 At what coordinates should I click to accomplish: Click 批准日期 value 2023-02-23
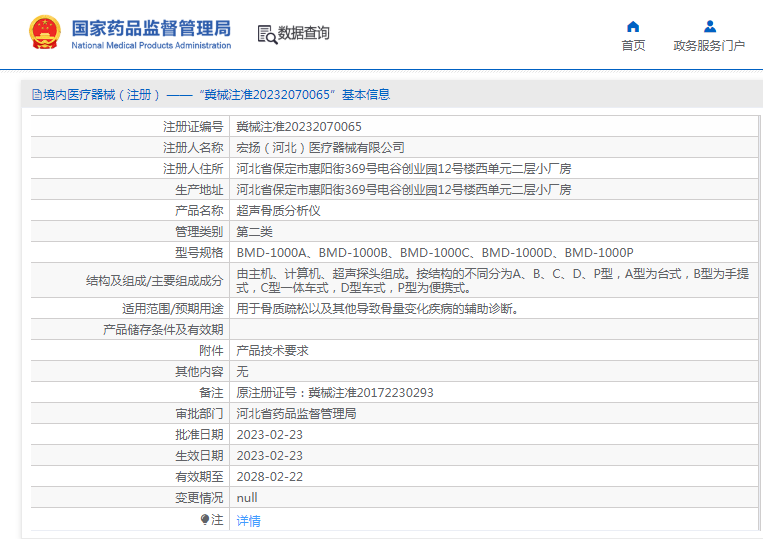click(x=270, y=434)
